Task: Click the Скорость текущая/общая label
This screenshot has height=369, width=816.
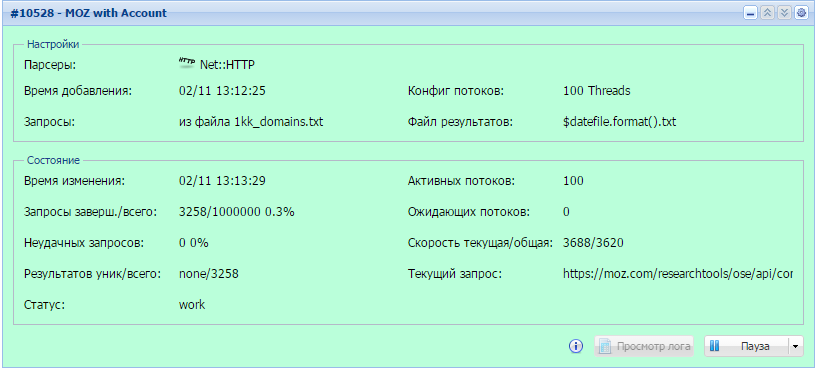Action: [x=480, y=243]
